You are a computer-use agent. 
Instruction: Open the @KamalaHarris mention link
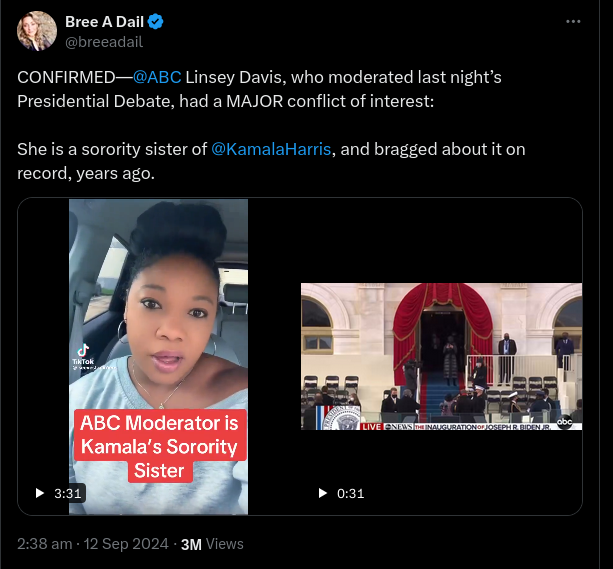tap(271, 149)
